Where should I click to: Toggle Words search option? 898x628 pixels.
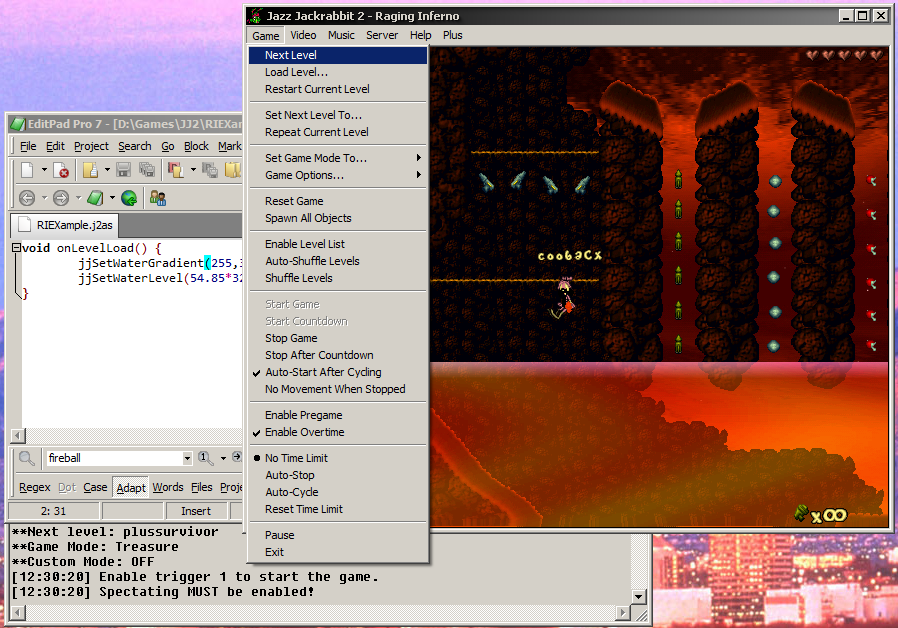168,487
